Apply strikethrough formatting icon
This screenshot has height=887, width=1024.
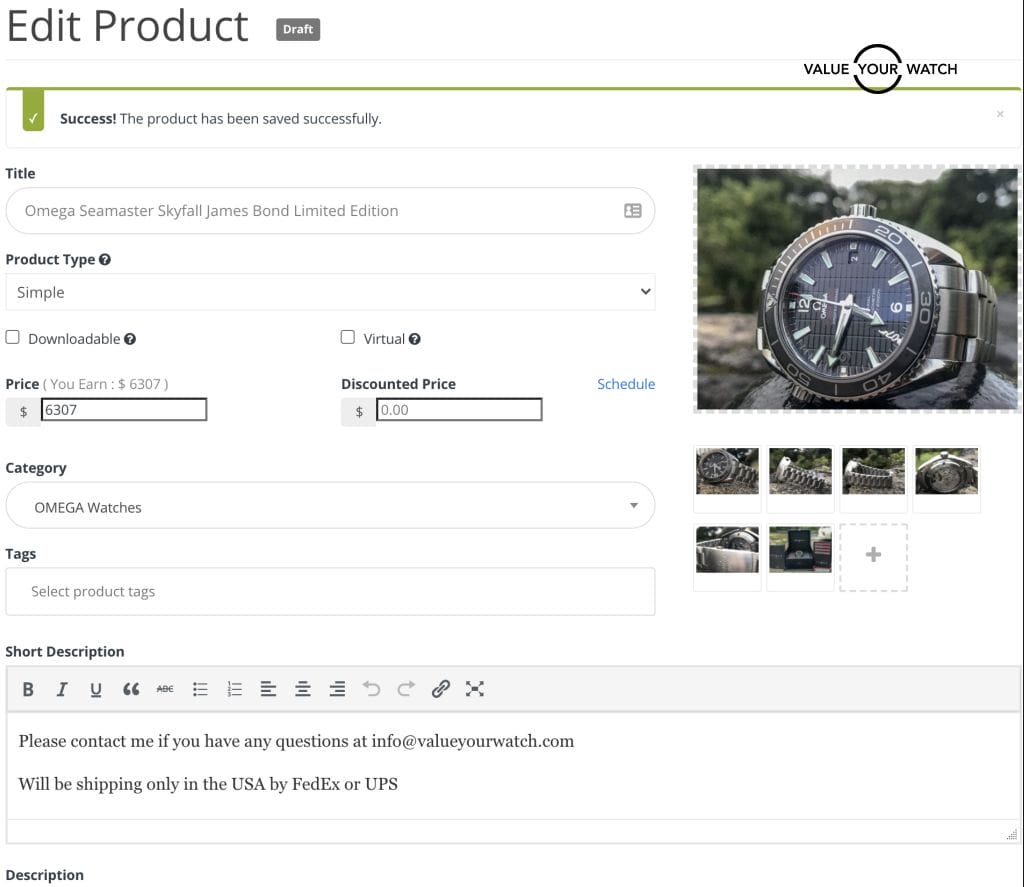coord(165,689)
